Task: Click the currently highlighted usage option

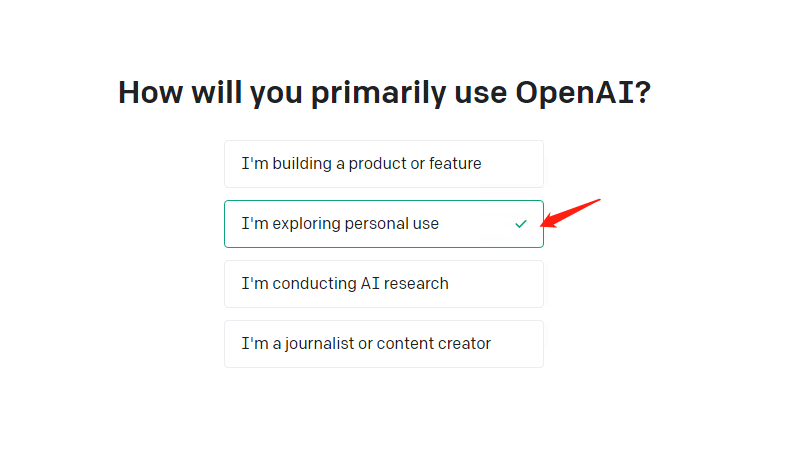Action: coord(383,224)
